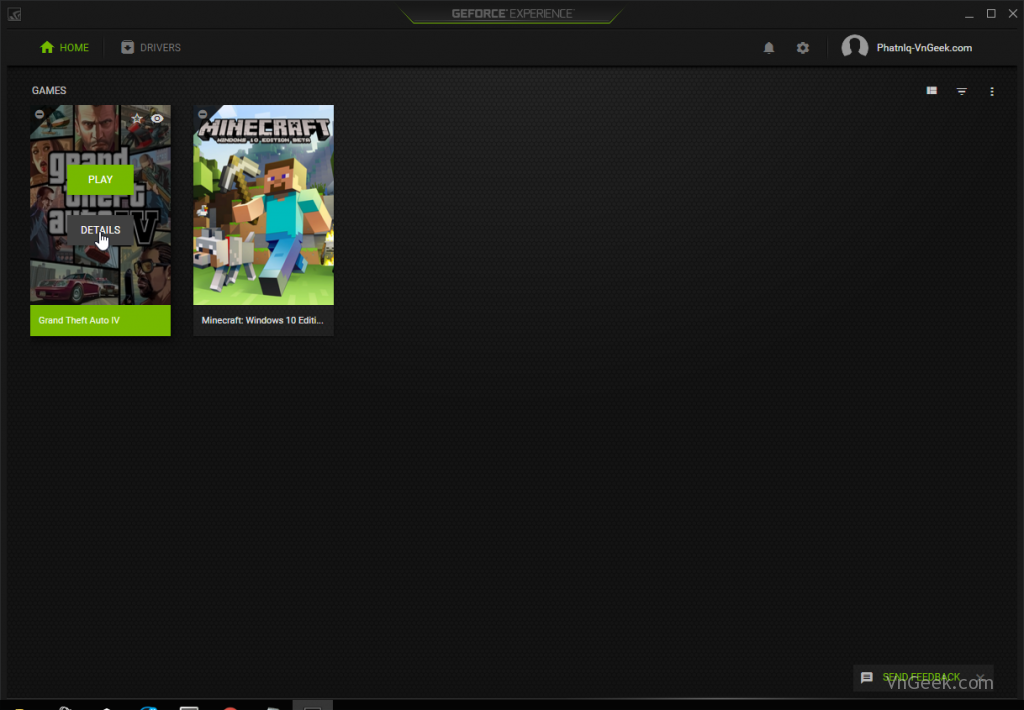This screenshot has width=1024, height=710.
Task: Go to the HOME tab
Action: 64,48
